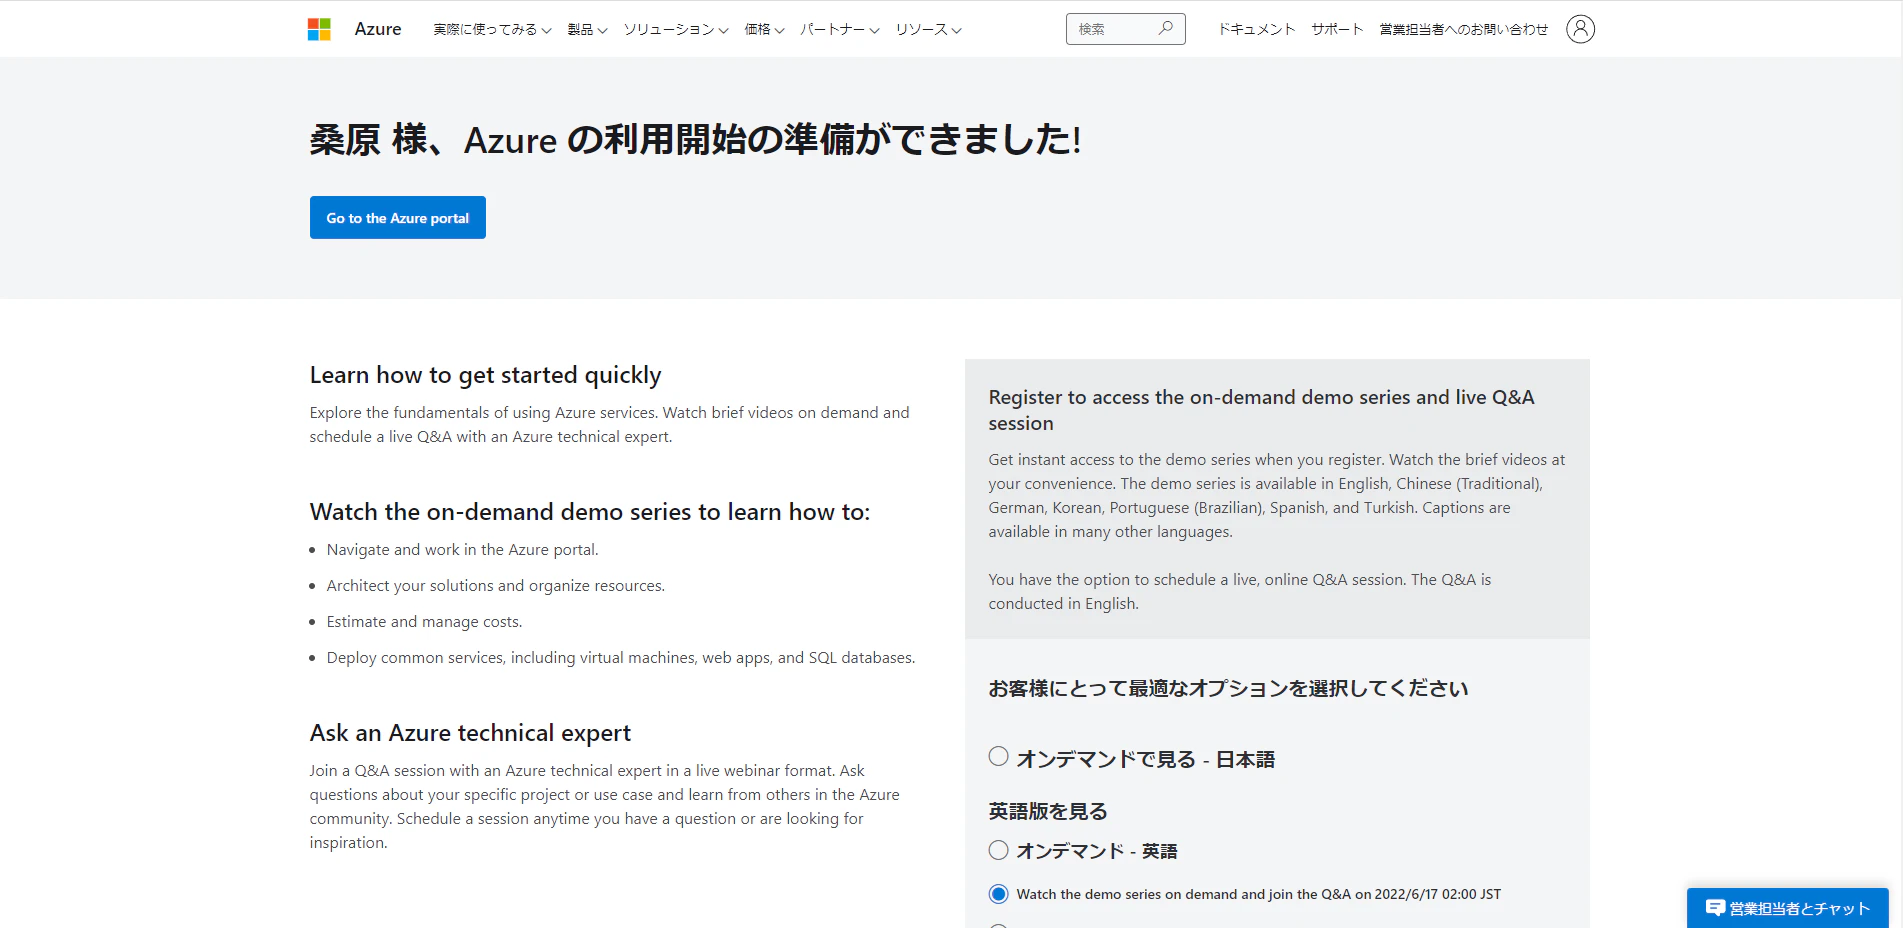Image resolution: width=1903 pixels, height=928 pixels.
Task: Click the Watch the on-demand demo series heading
Action: tap(590, 512)
